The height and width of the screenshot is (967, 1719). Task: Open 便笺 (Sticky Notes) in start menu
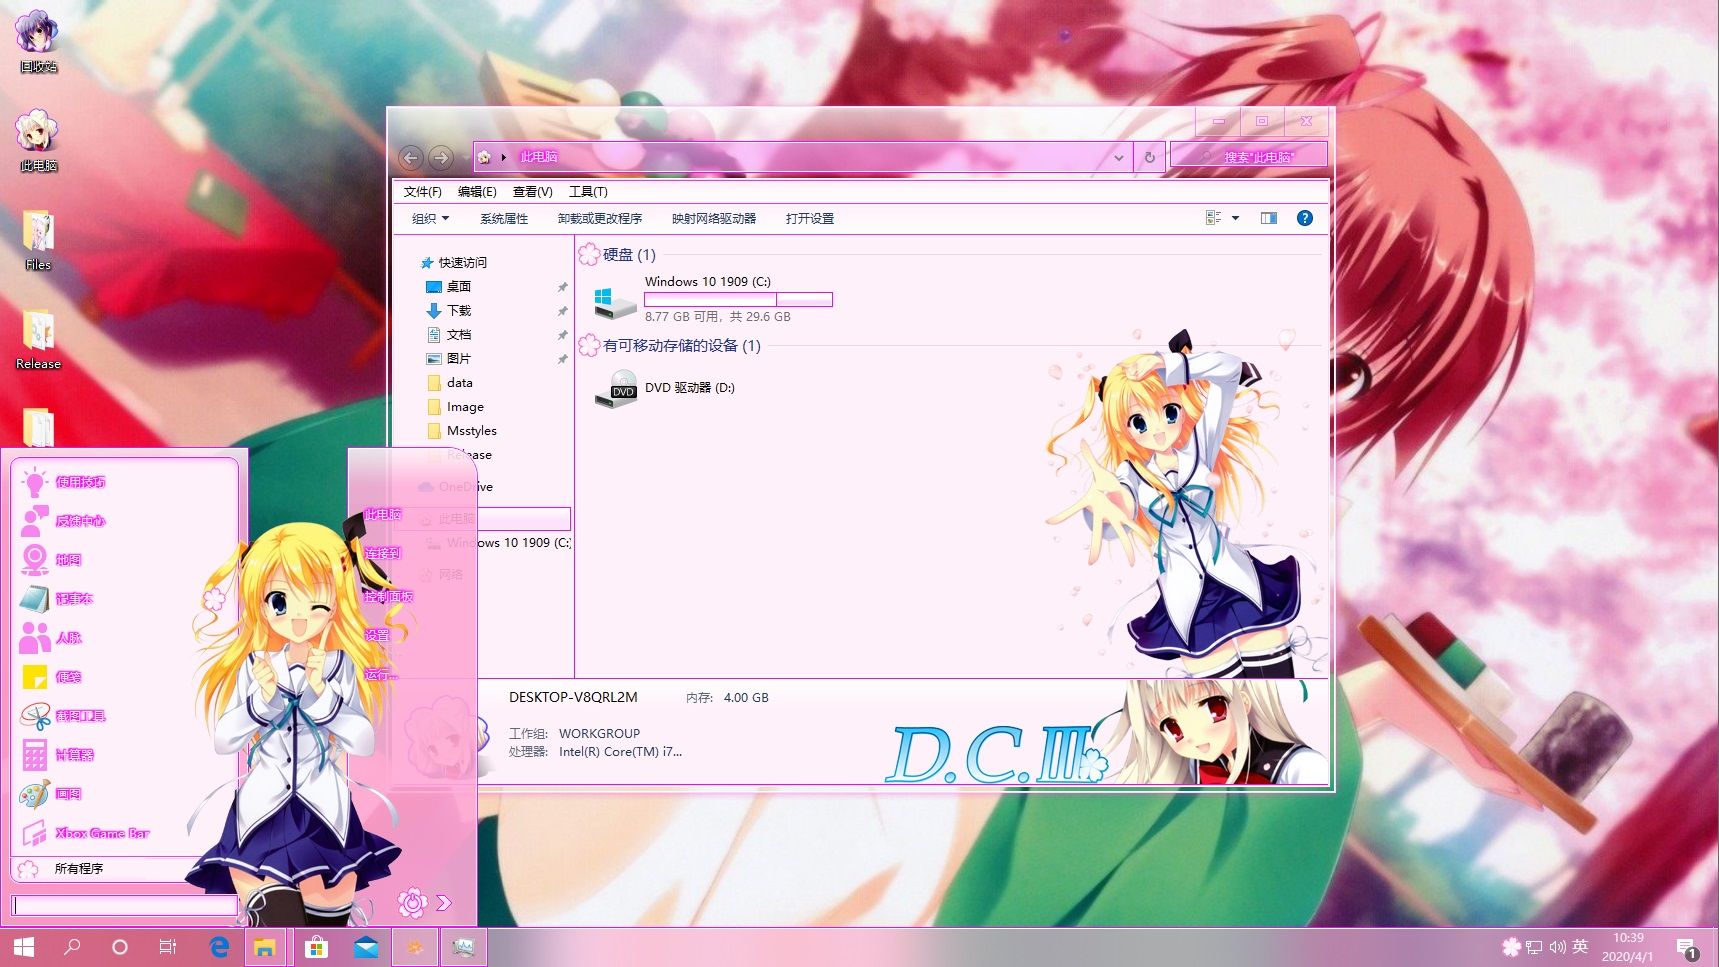52,677
